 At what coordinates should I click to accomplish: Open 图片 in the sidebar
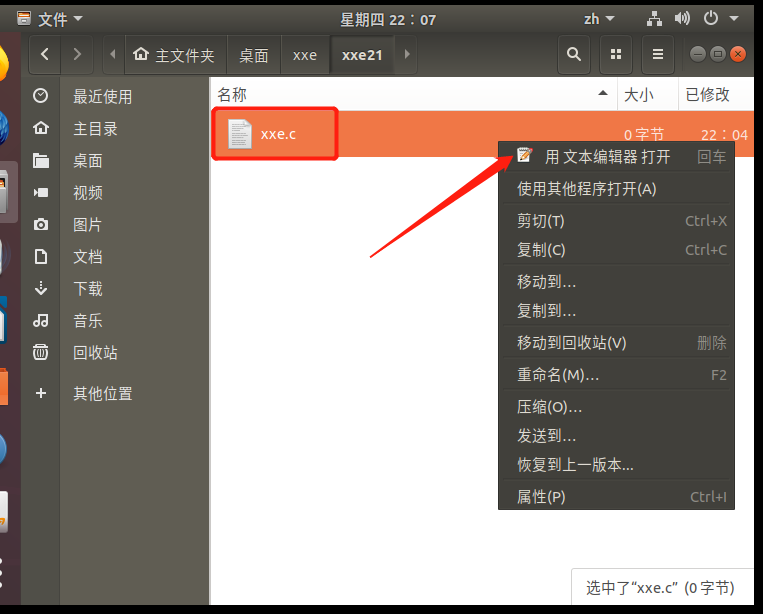coord(88,225)
